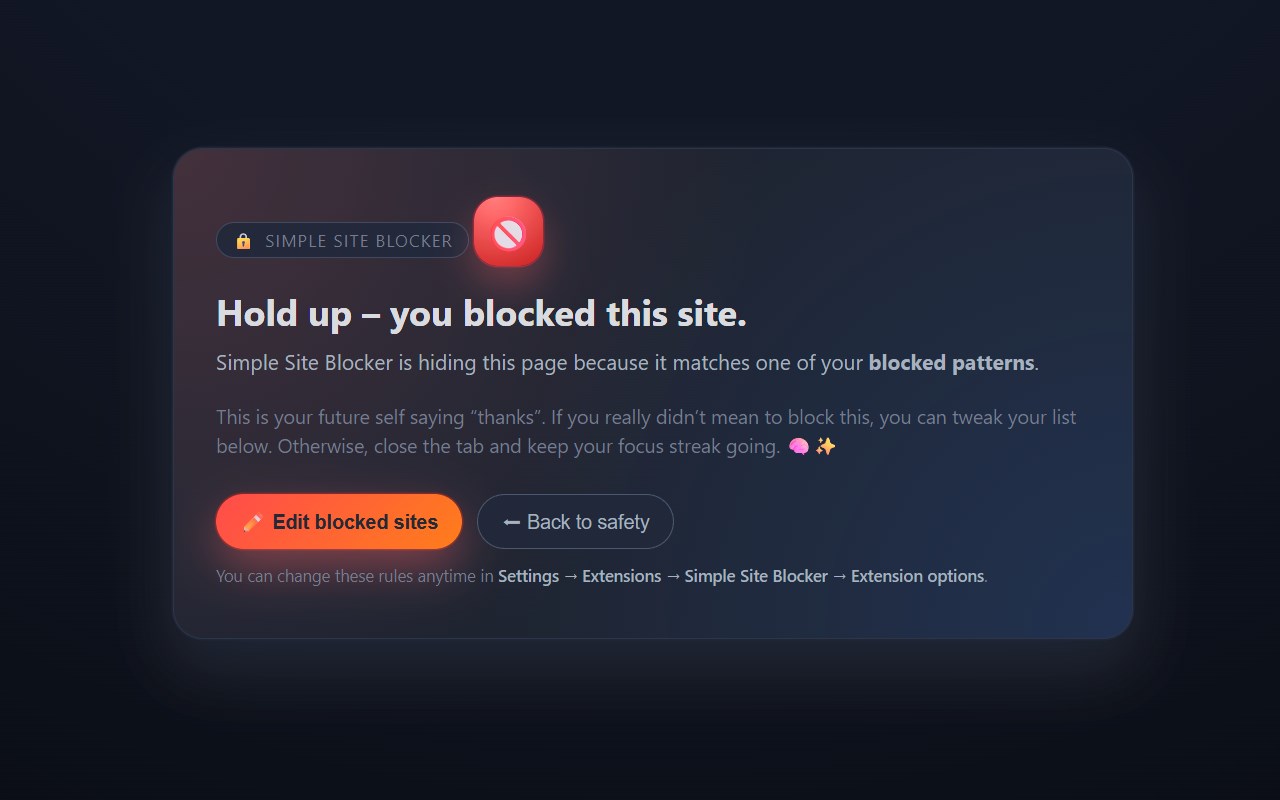The width and height of the screenshot is (1280, 800).
Task: Click the bold 'blocked patterns' text
Action: [951, 363]
